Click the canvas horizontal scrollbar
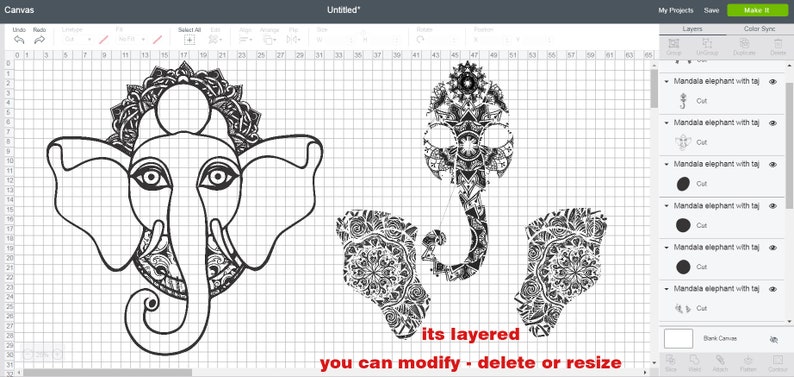Image resolution: width=794 pixels, height=377 pixels. click(x=107, y=372)
